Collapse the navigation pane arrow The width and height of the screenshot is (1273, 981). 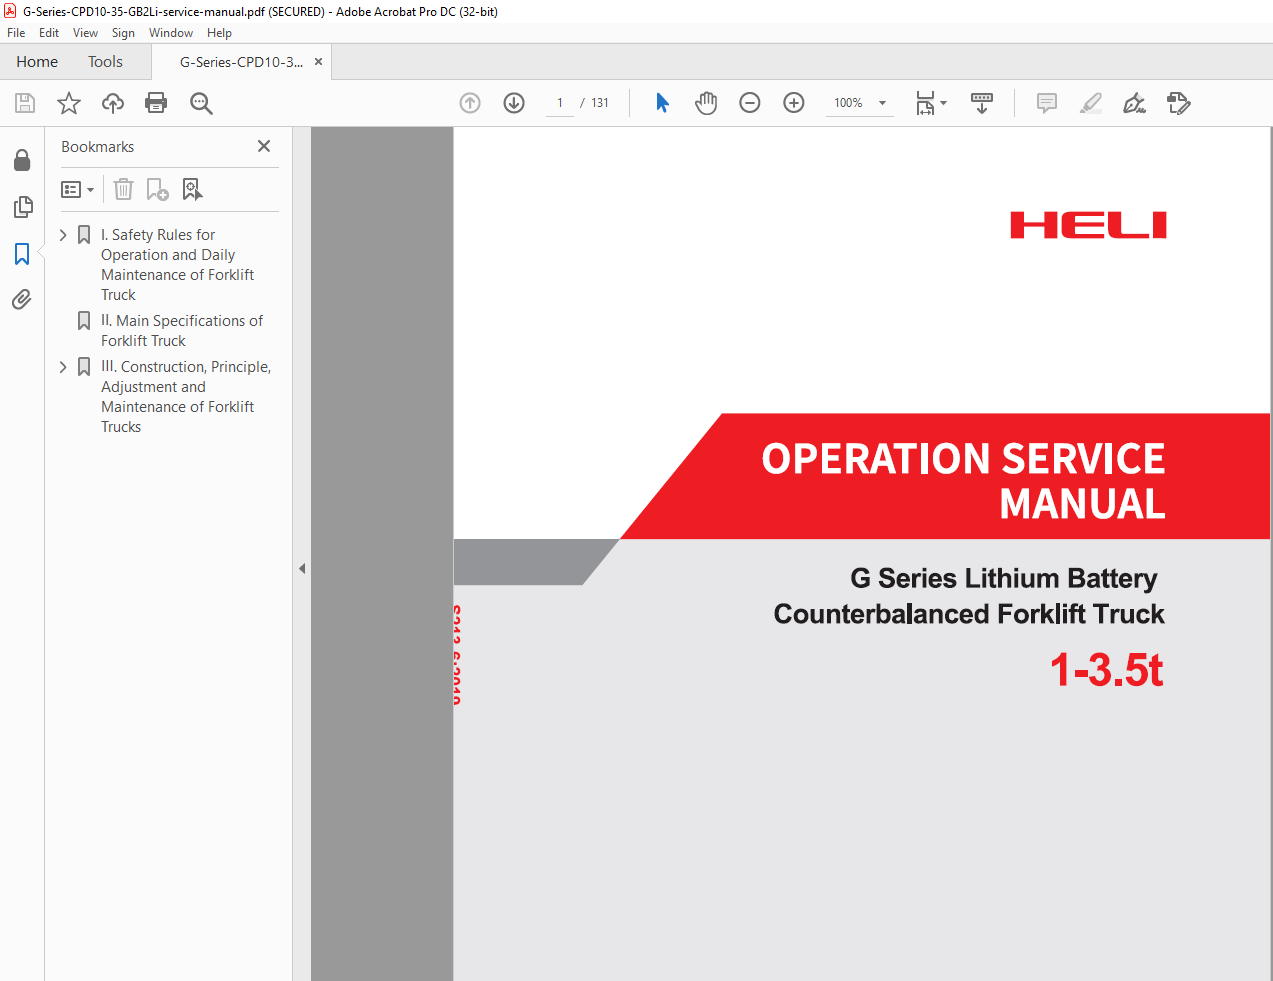pos(302,568)
